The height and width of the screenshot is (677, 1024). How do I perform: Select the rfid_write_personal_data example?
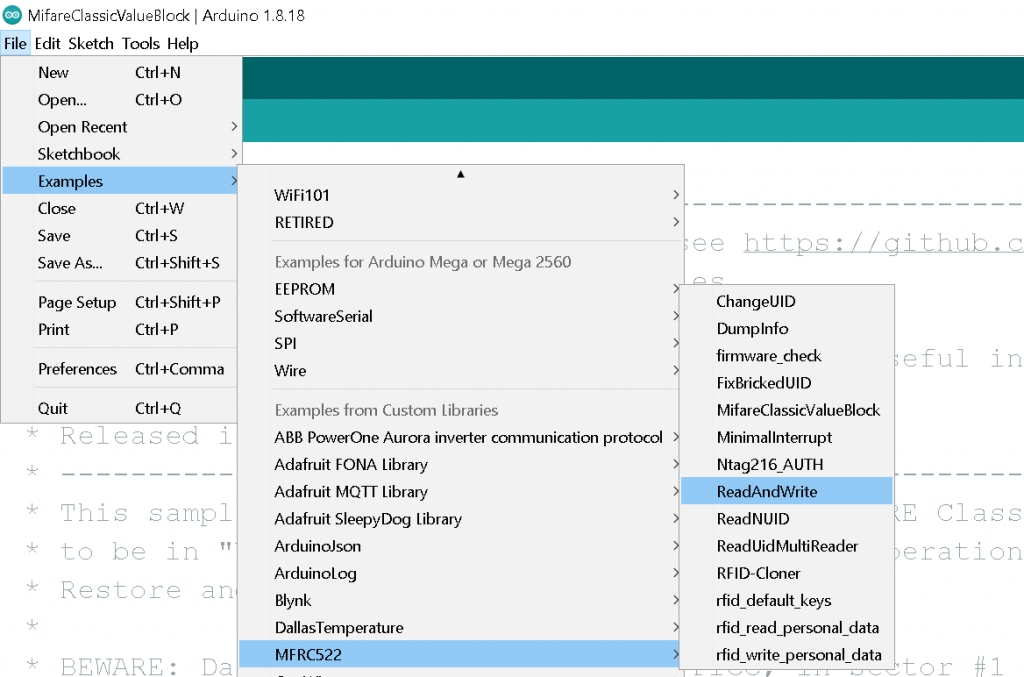click(798, 655)
